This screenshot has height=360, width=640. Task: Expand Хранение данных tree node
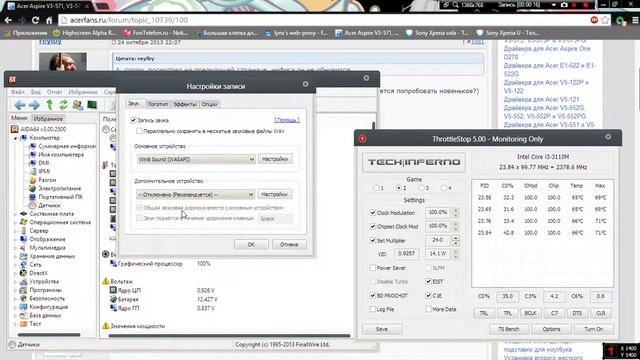tap(16, 256)
